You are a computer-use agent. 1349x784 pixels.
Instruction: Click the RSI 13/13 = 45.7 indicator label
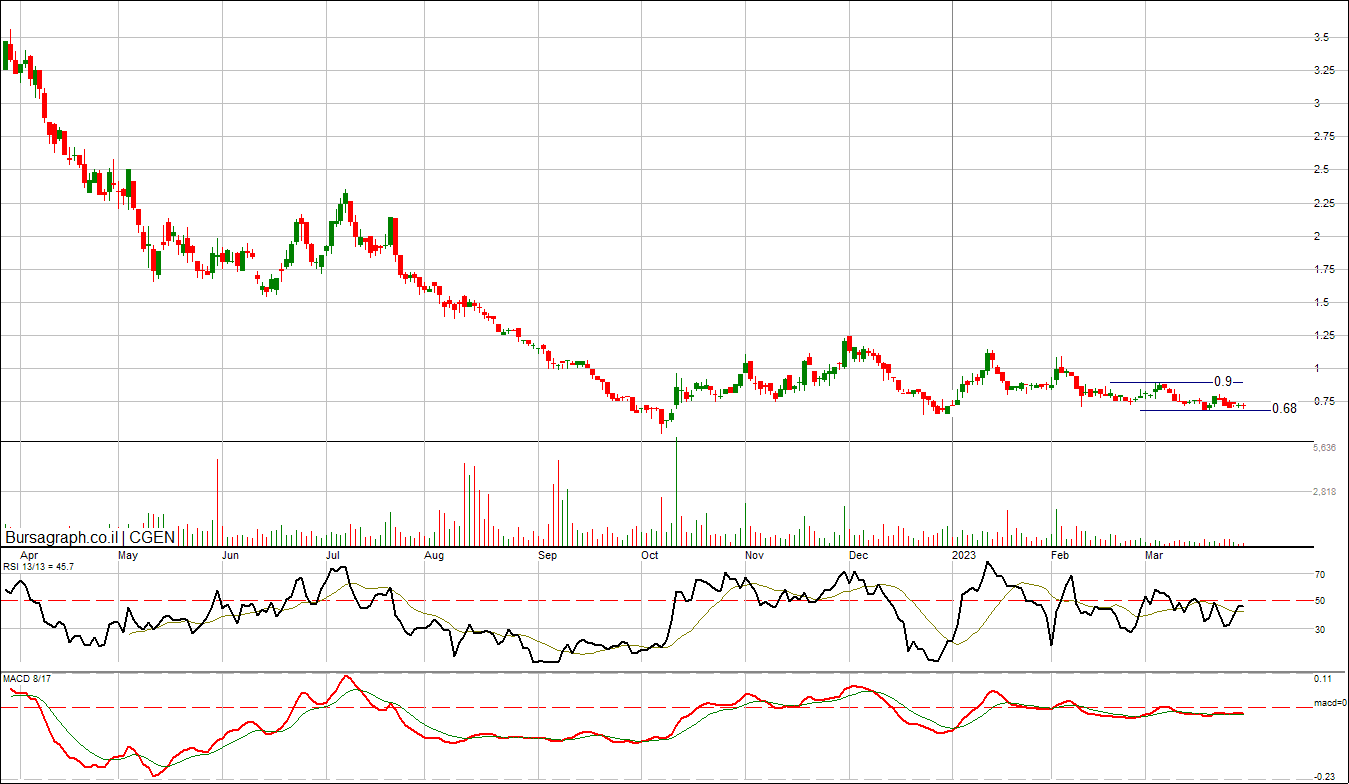coord(38,566)
